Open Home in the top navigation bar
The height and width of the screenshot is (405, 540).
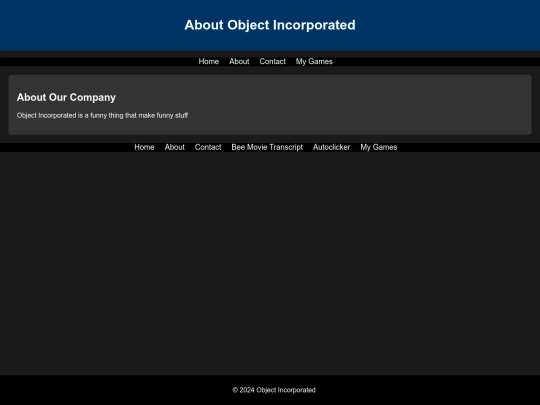209,62
